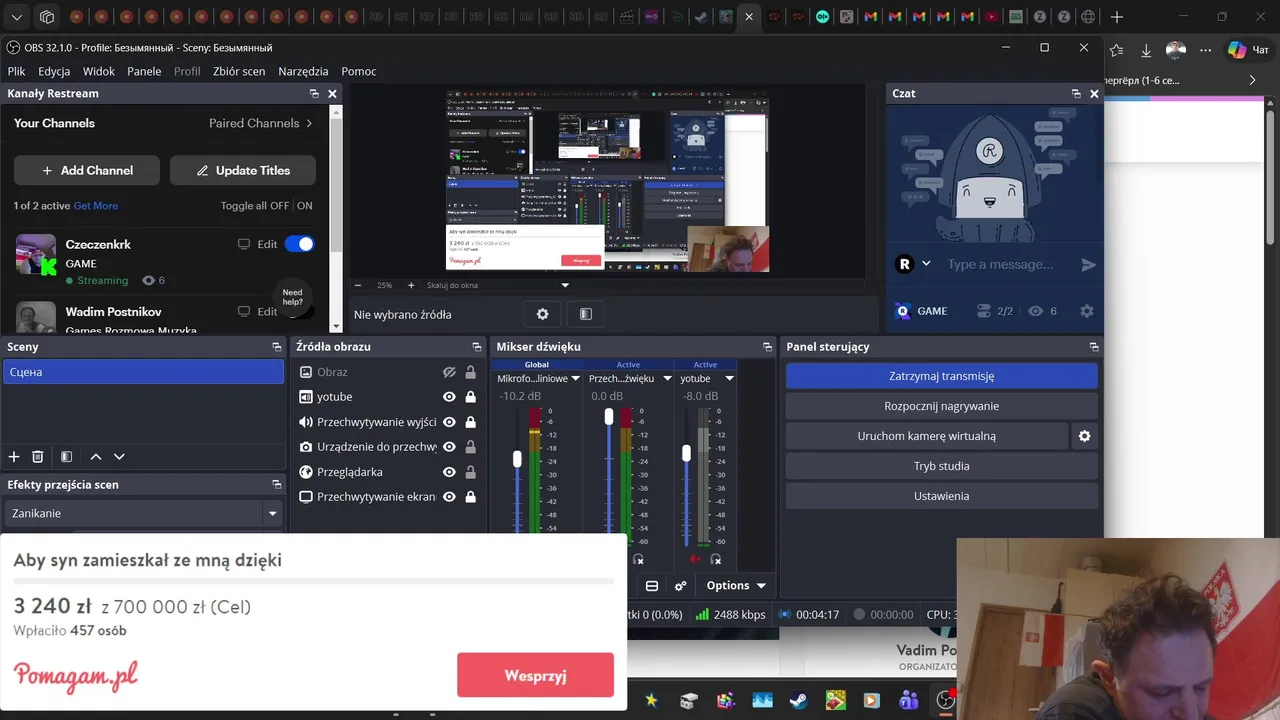Open mixer Options dropdown
This screenshot has width=1280, height=720.
(x=736, y=586)
